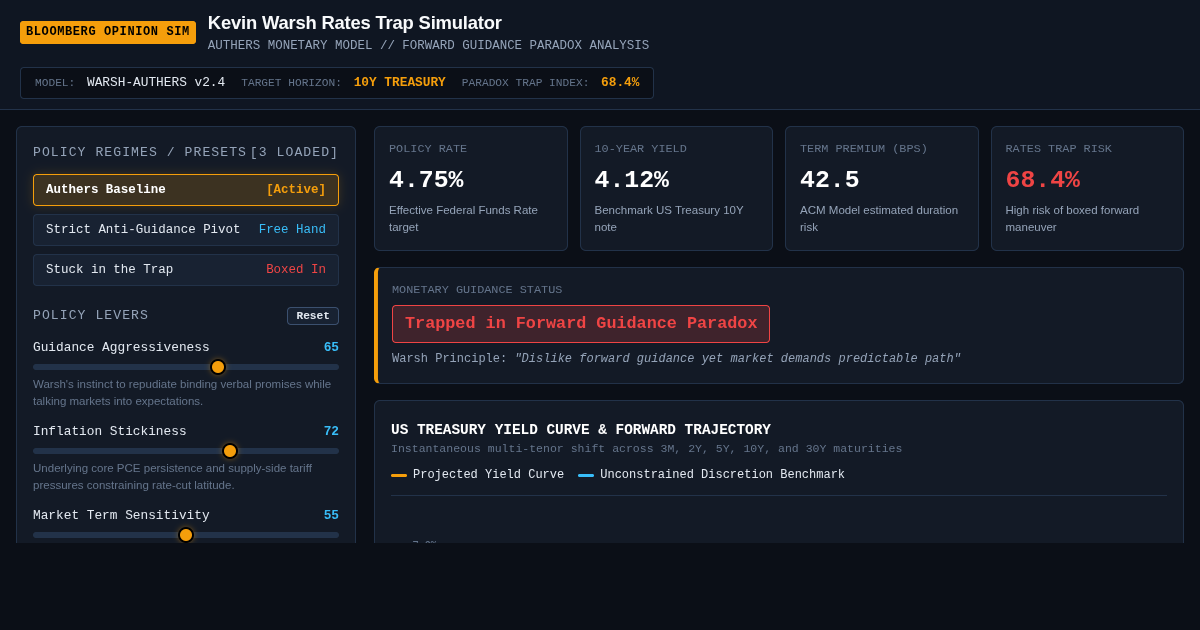
Task: Click the yield curve maturities subtitle
Action: coord(646,449)
